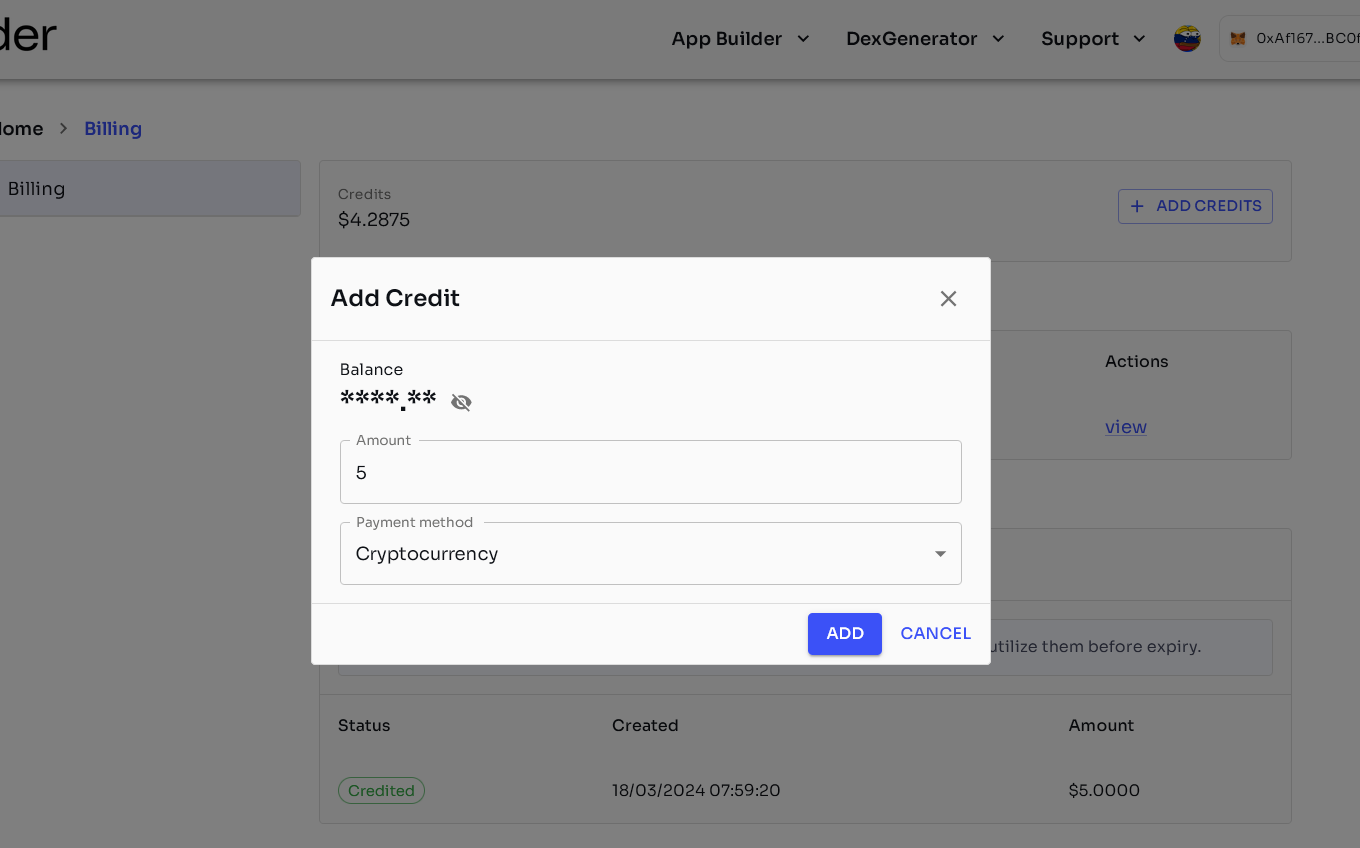Show the hidden Balance using eye icon
This screenshot has height=848, width=1360.
coord(460,401)
